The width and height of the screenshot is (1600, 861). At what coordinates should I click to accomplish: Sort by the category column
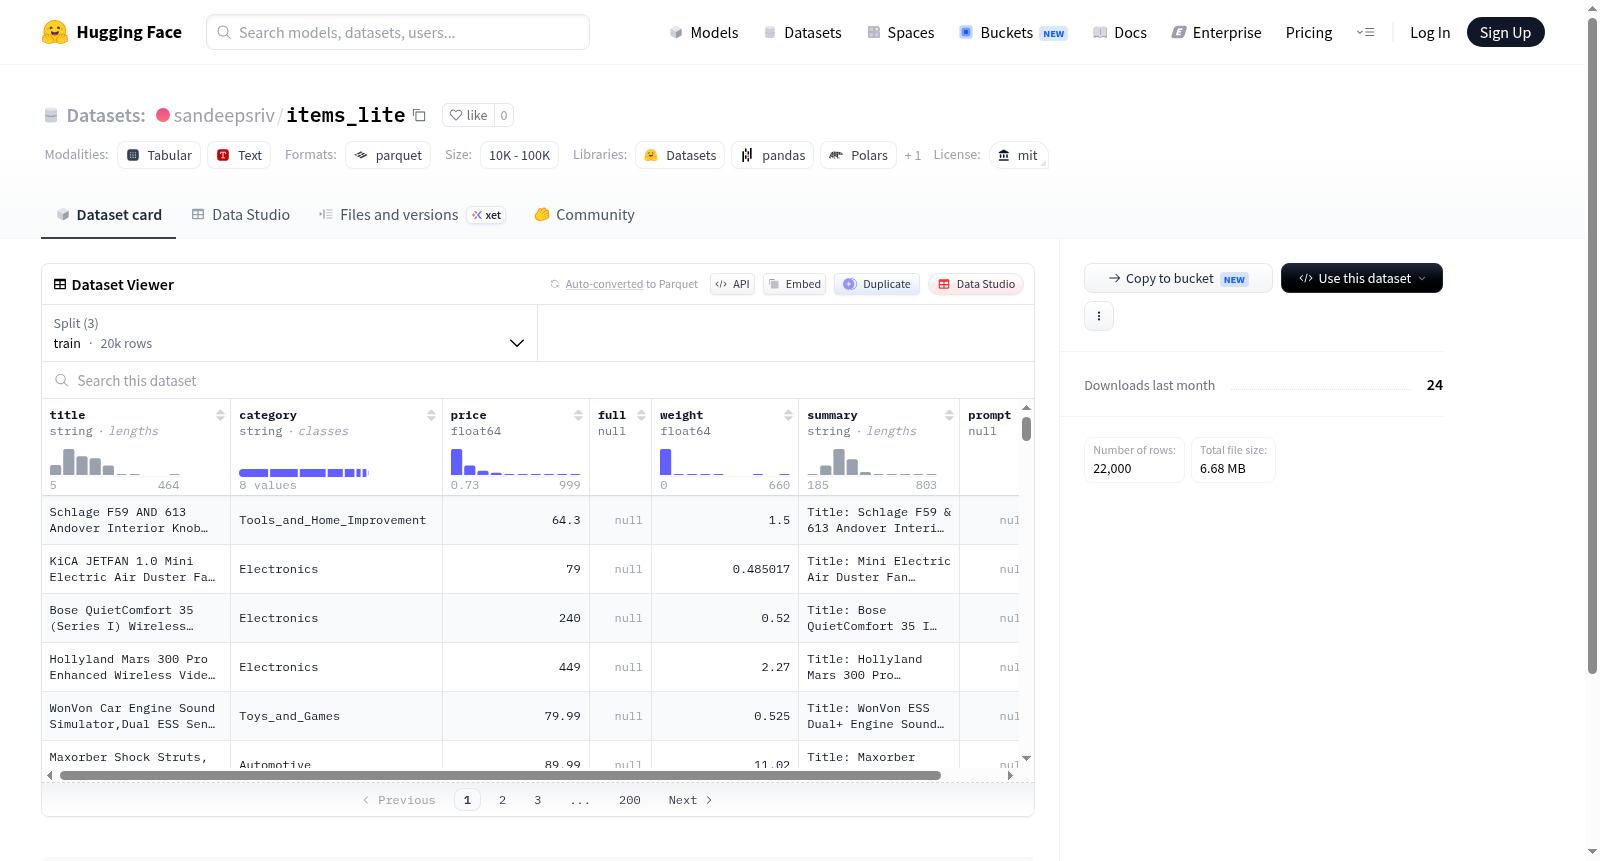[x=431, y=415]
